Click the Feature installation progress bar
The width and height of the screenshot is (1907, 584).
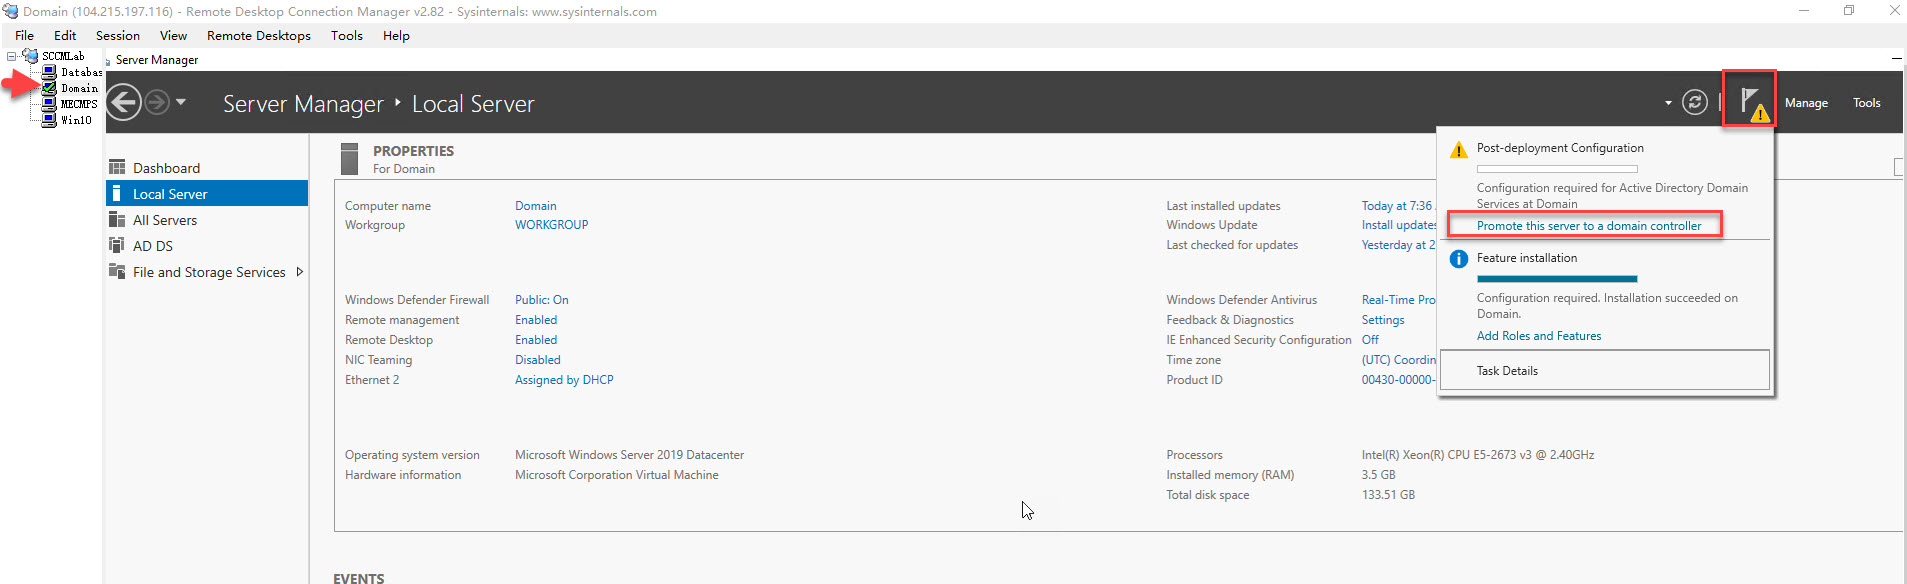1556,279
